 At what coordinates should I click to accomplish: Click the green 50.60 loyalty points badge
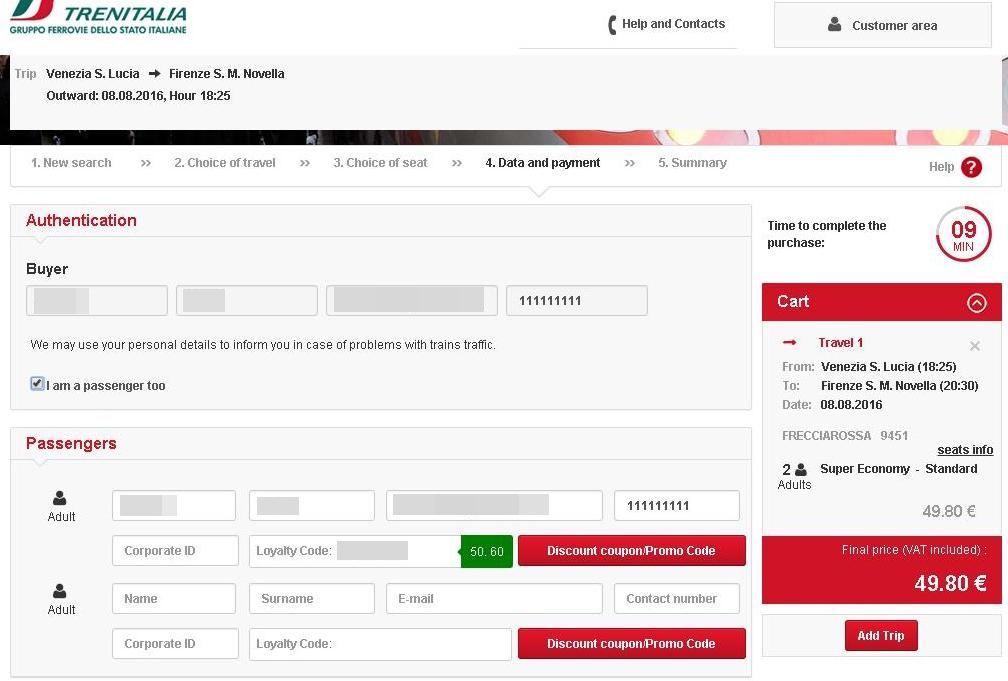tap(487, 551)
